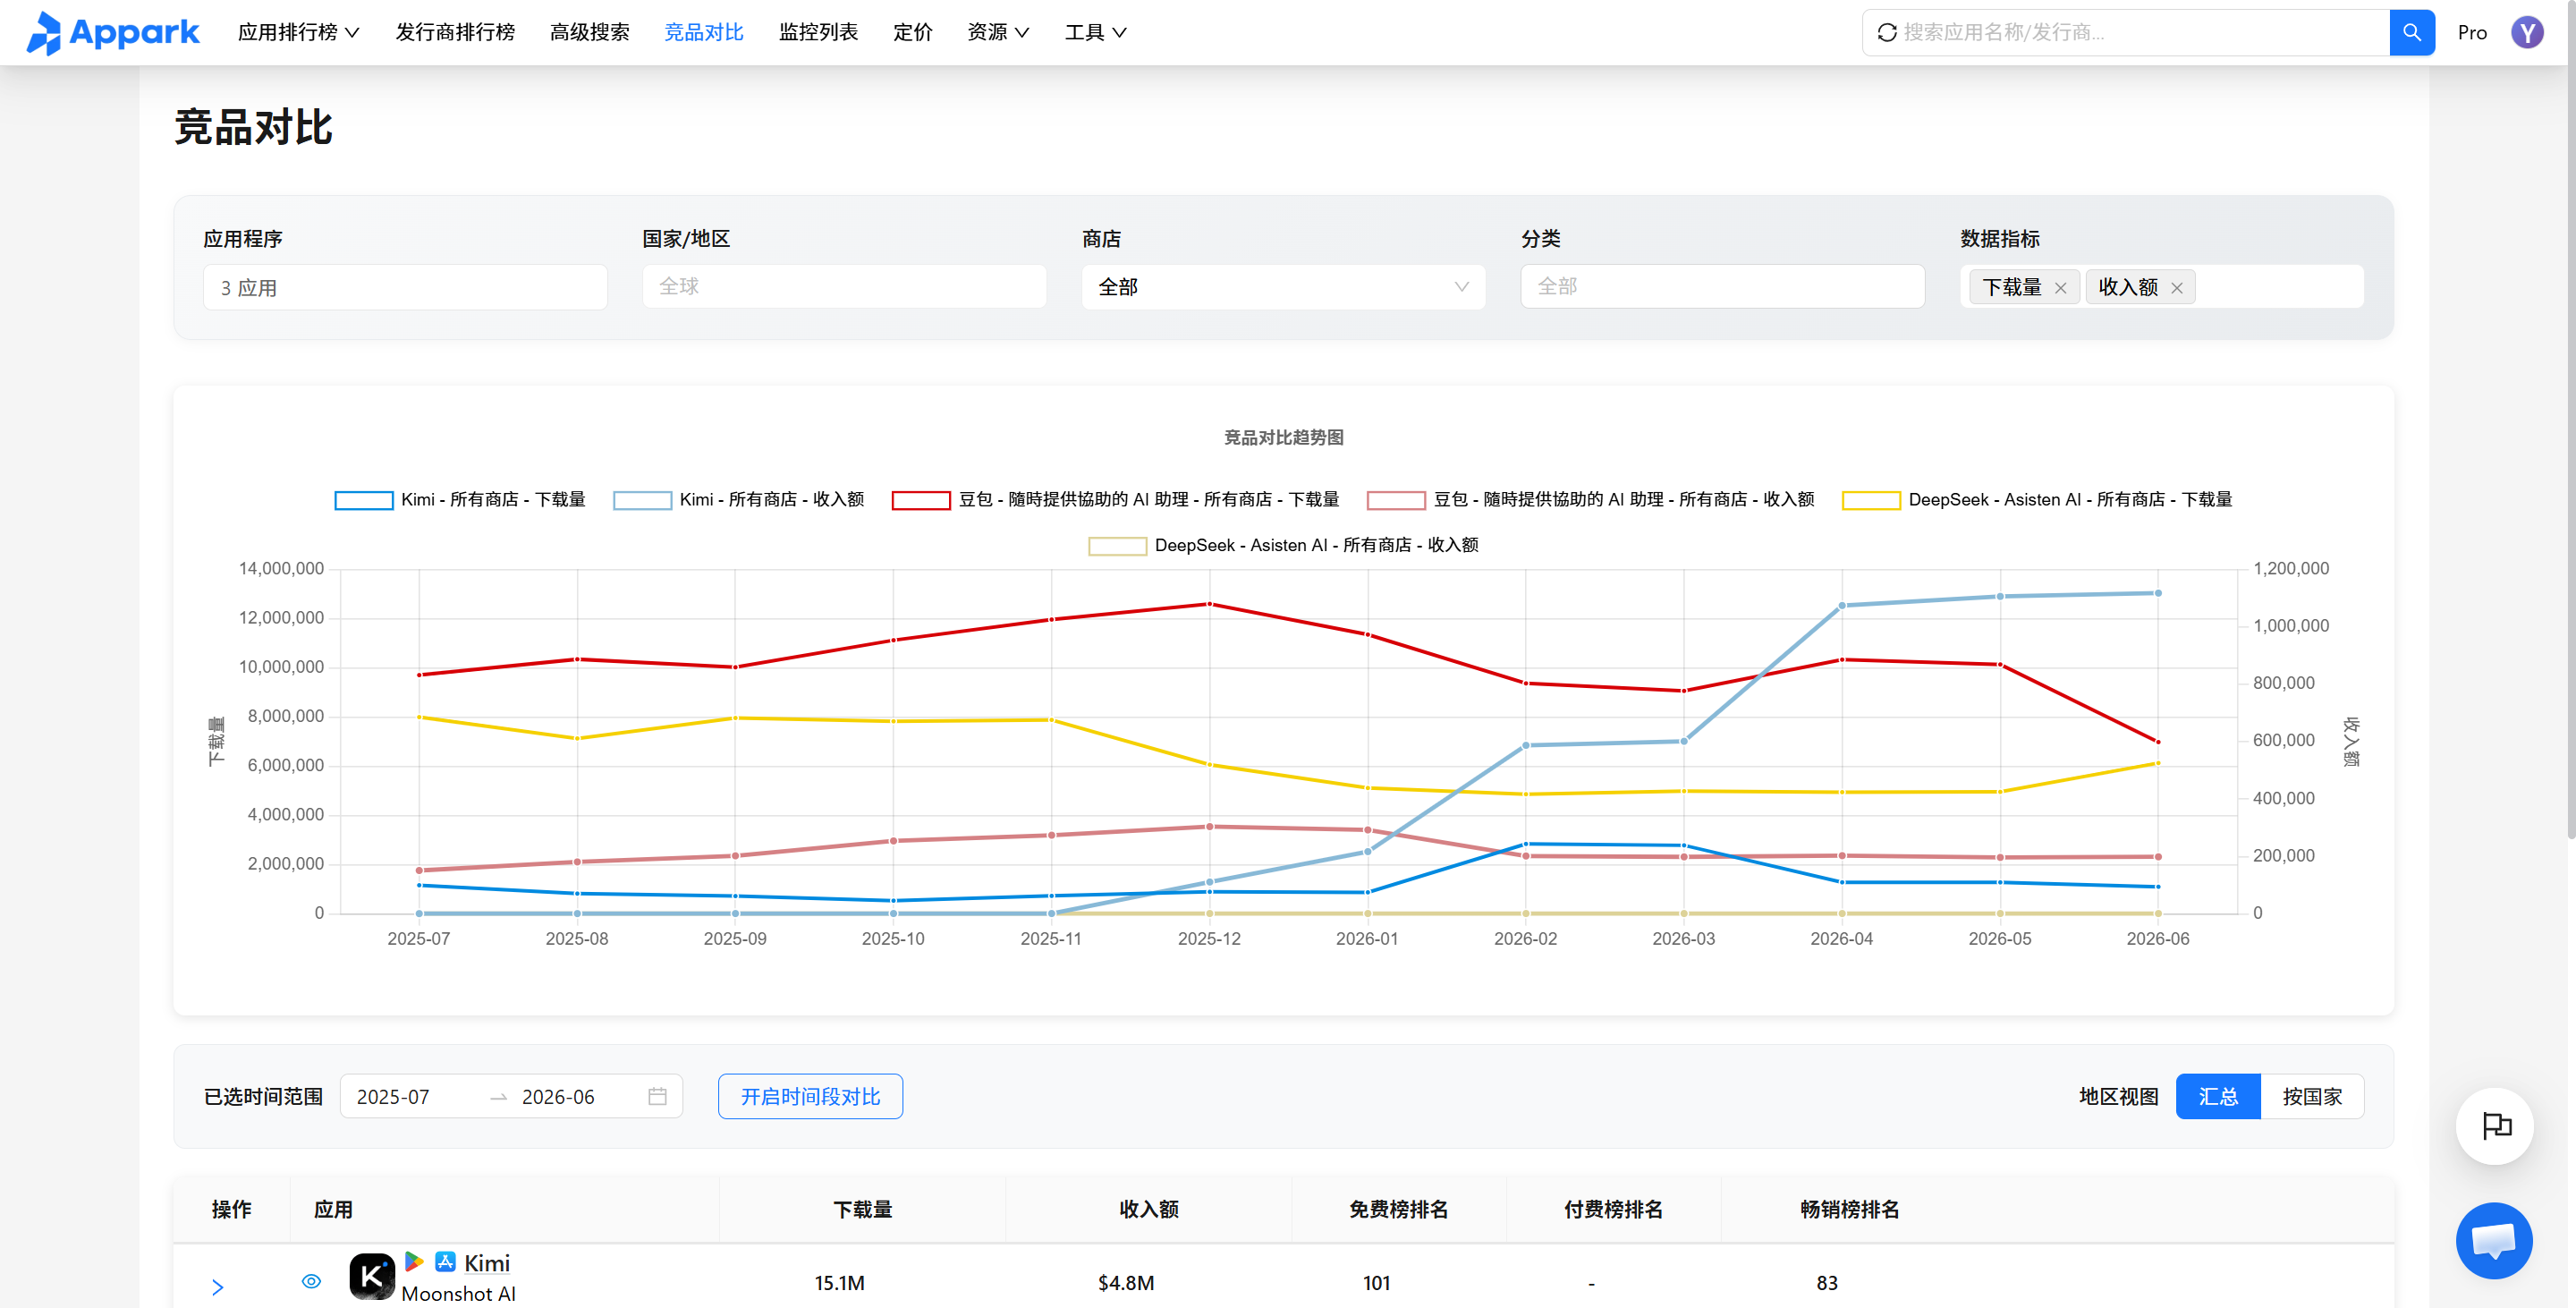
Task: Open the 应用程序 3 应用 selector
Action: (x=405, y=287)
